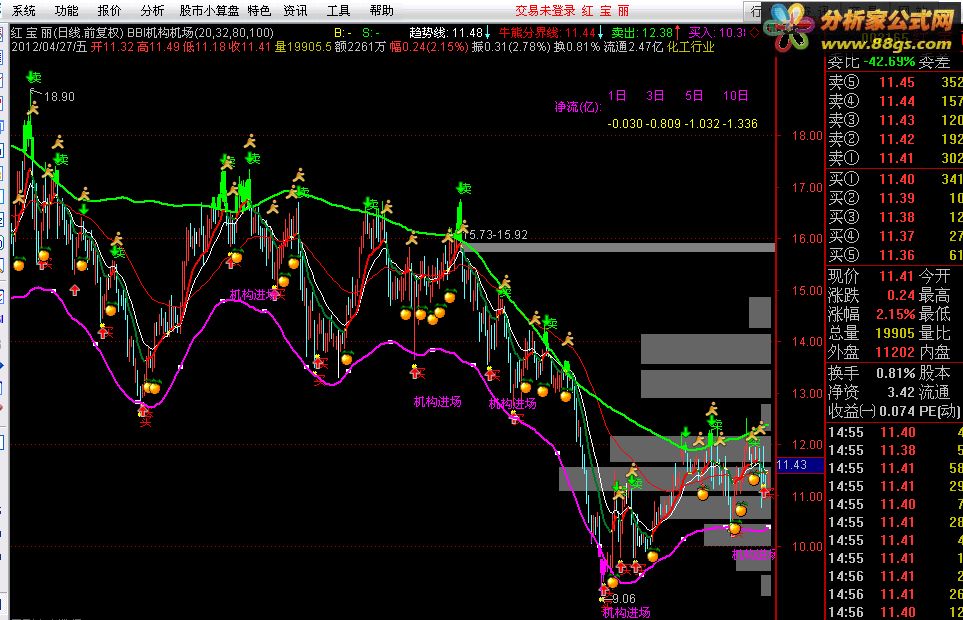The width and height of the screenshot is (963, 620).
Task: Click the green 卖 marker above 15.73-15.92 label
Action: pyautogui.click(x=464, y=188)
